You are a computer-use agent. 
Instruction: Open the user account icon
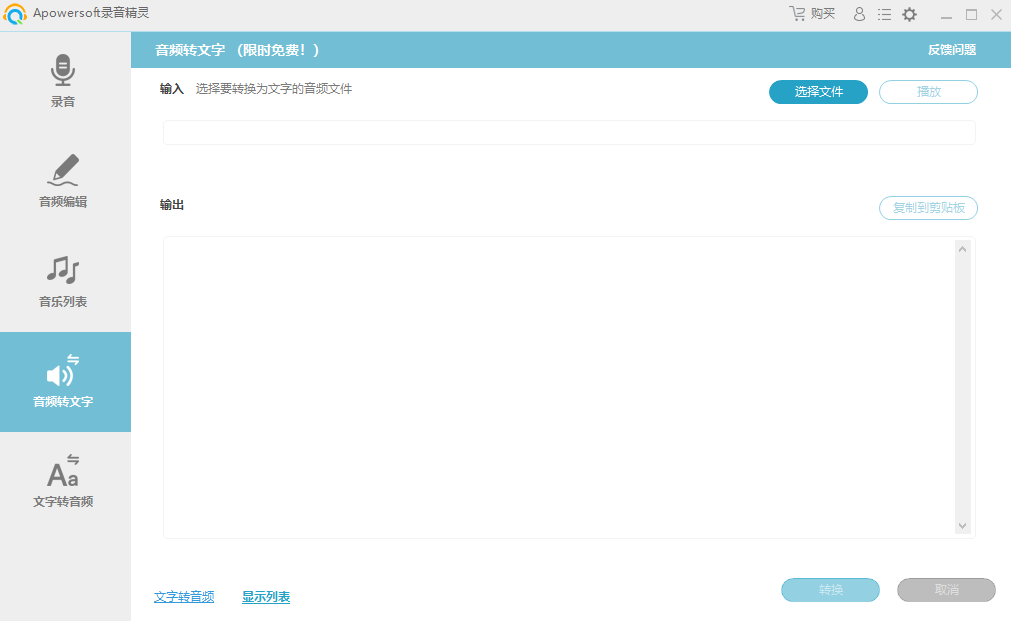click(859, 14)
